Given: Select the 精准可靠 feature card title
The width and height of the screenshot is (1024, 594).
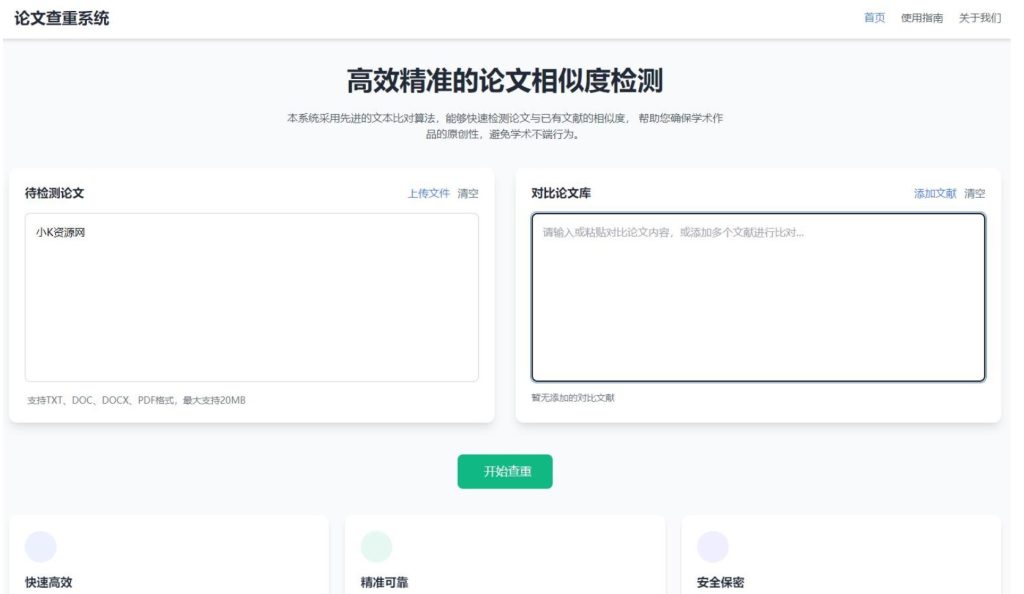Looking at the screenshot, I should [x=385, y=583].
